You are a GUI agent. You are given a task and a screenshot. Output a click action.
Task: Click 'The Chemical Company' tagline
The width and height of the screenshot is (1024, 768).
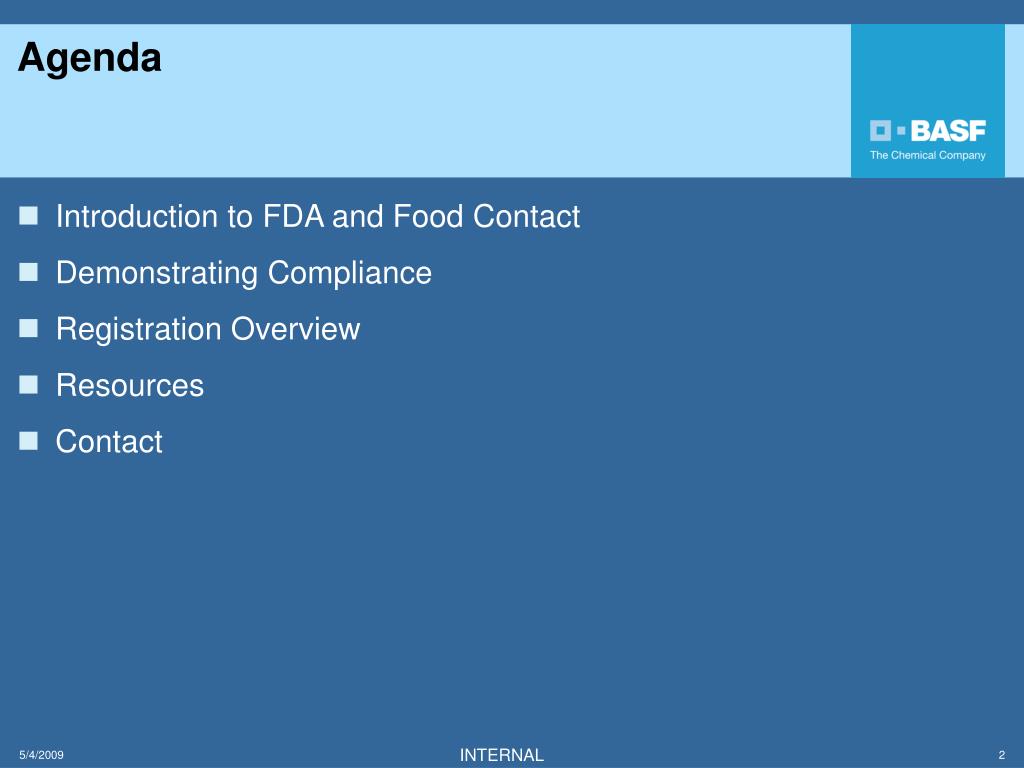pyautogui.click(x=927, y=155)
